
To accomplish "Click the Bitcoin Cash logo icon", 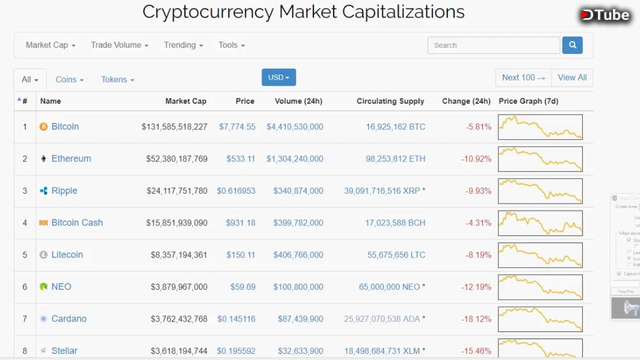I will 43,222.
